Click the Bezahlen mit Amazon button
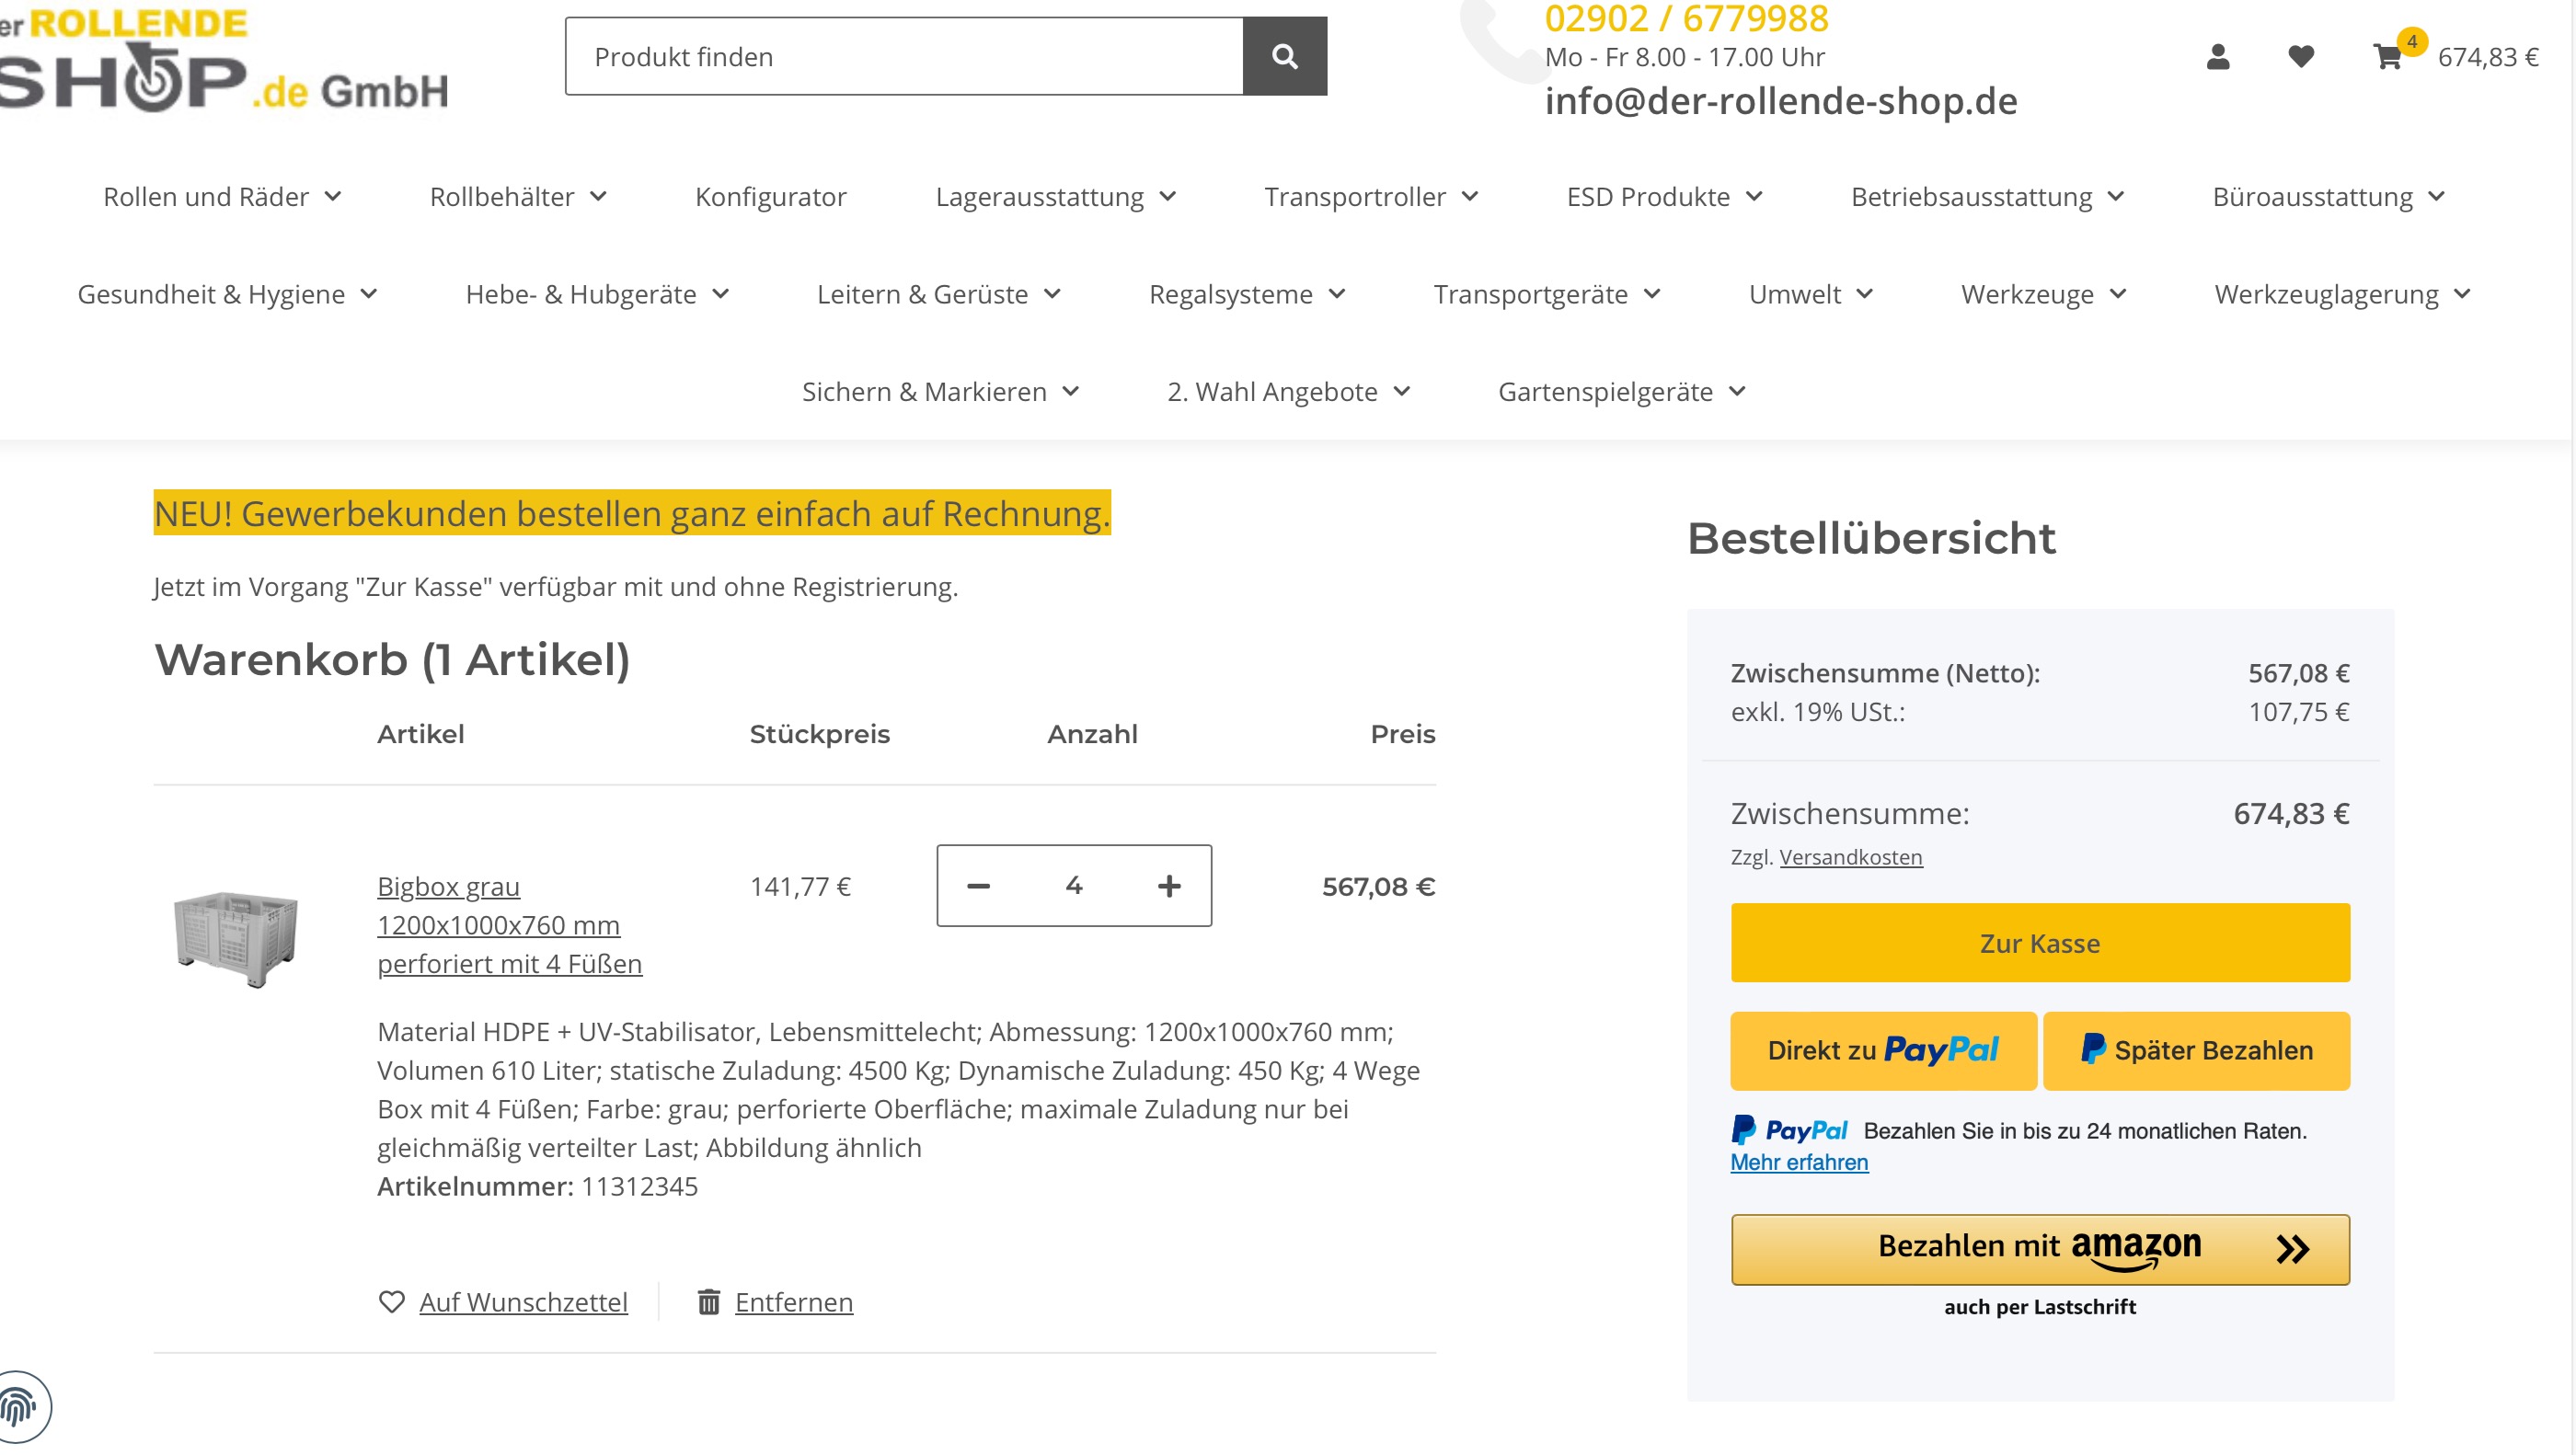 tap(2039, 1249)
